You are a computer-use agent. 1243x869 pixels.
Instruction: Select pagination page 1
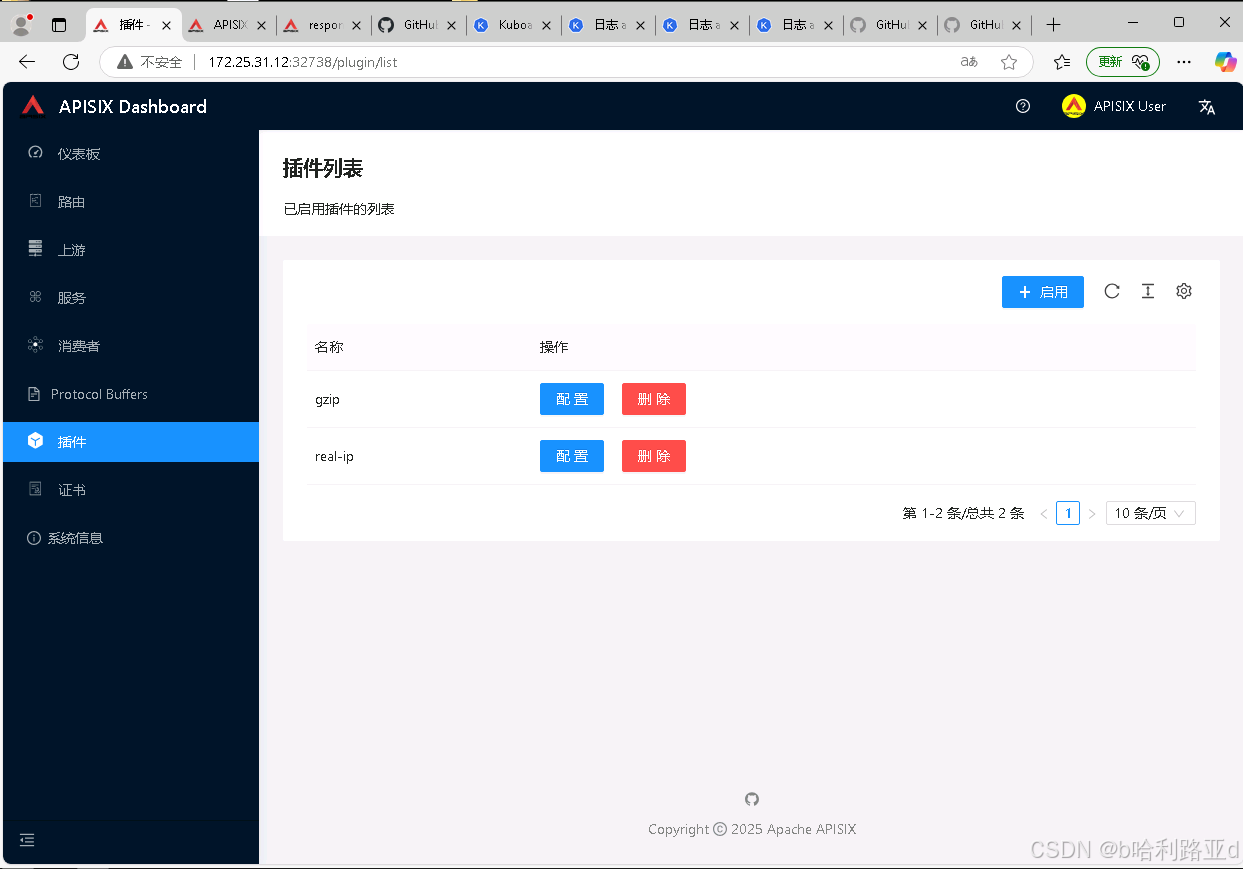1068,513
